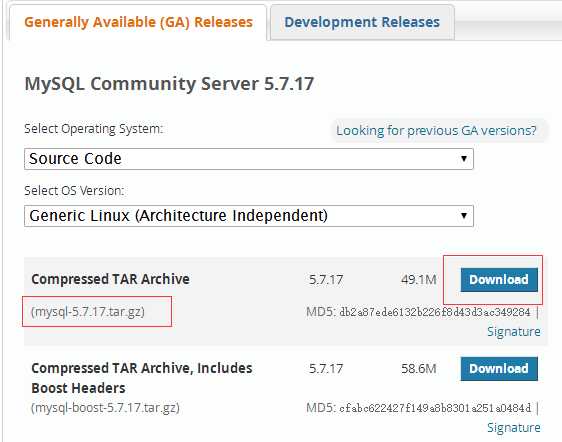Click the MD5 hash starting with db2a87

pyautogui.click(x=434, y=312)
